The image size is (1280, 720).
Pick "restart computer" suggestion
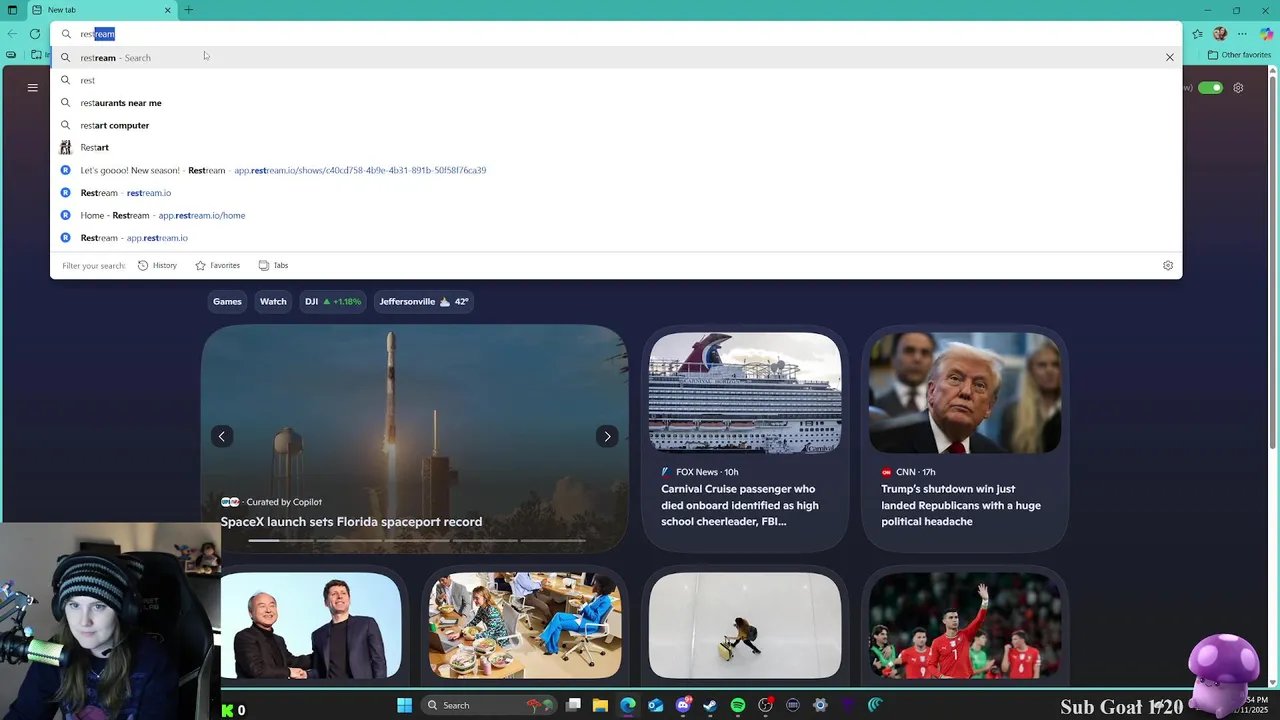[x=615, y=125]
